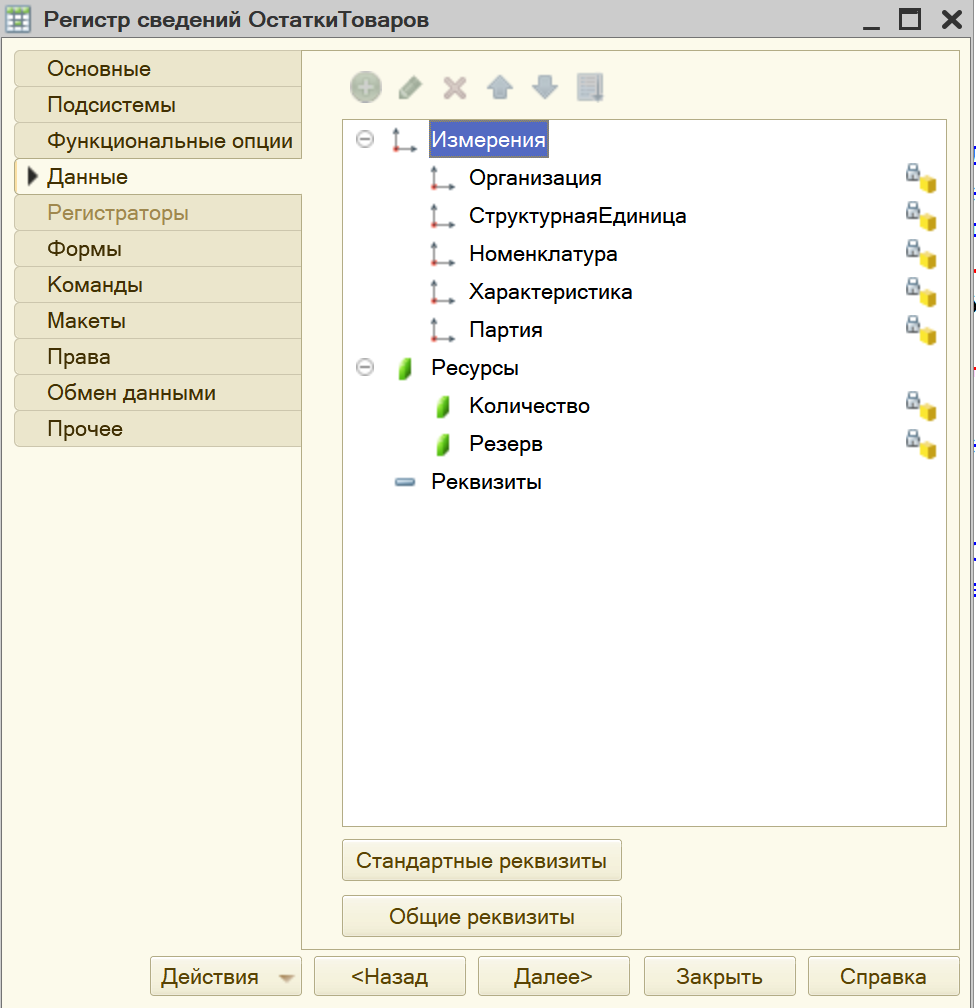
Task: Select the Обмен данными tab
Action: pyautogui.click(x=158, y=393)
